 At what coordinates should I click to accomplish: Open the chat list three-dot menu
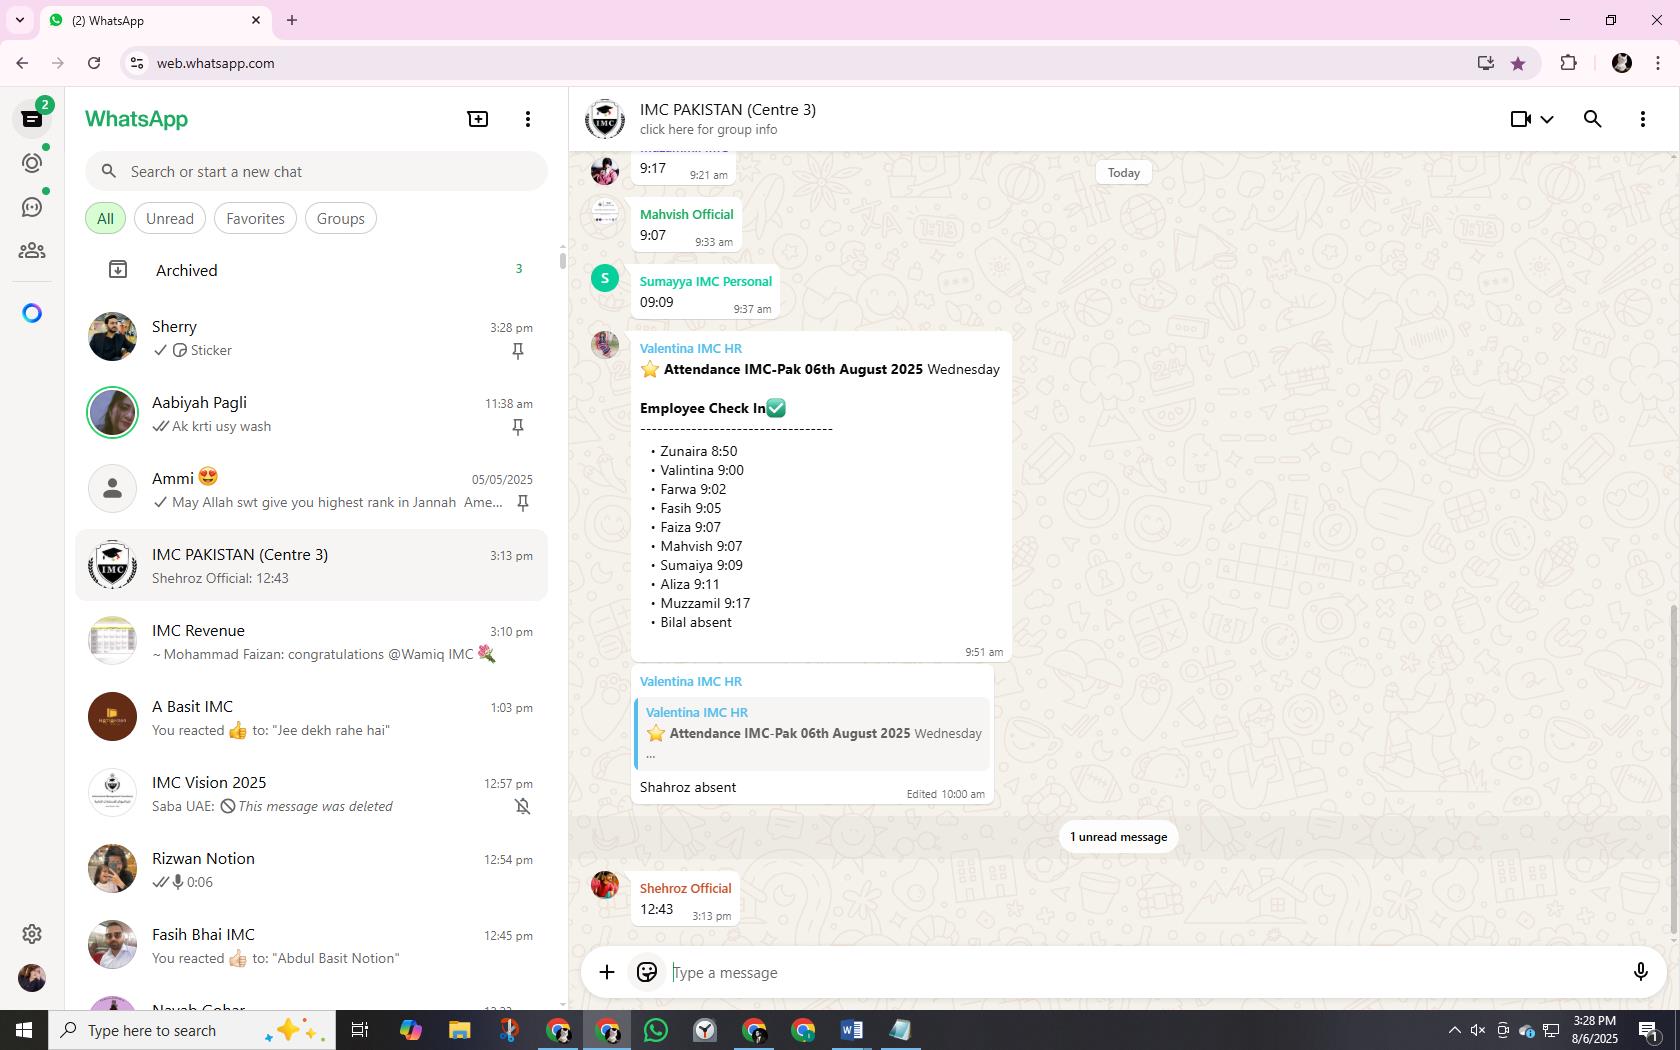528,119
